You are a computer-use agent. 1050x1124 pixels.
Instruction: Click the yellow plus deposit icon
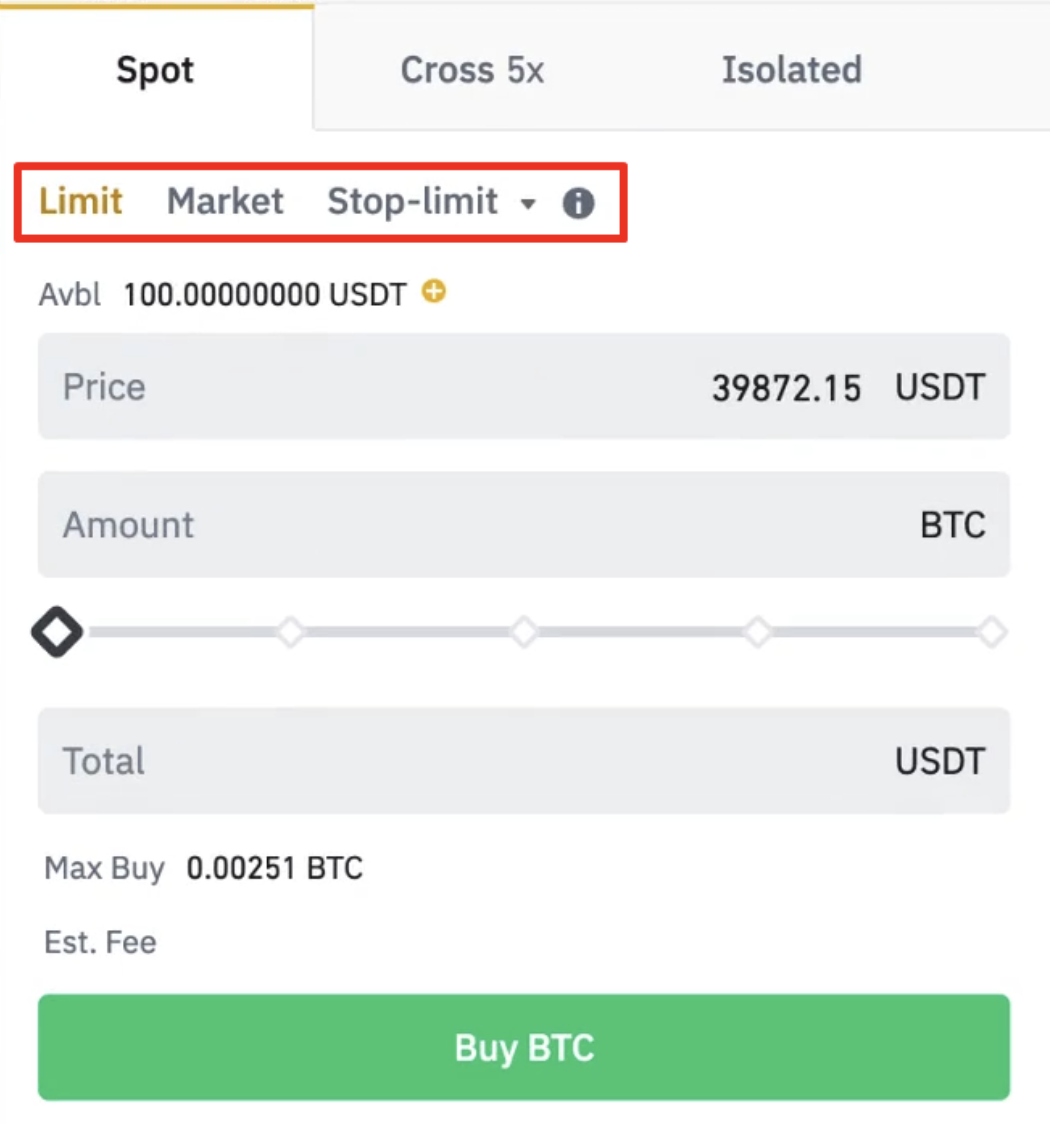click(434, 292)
